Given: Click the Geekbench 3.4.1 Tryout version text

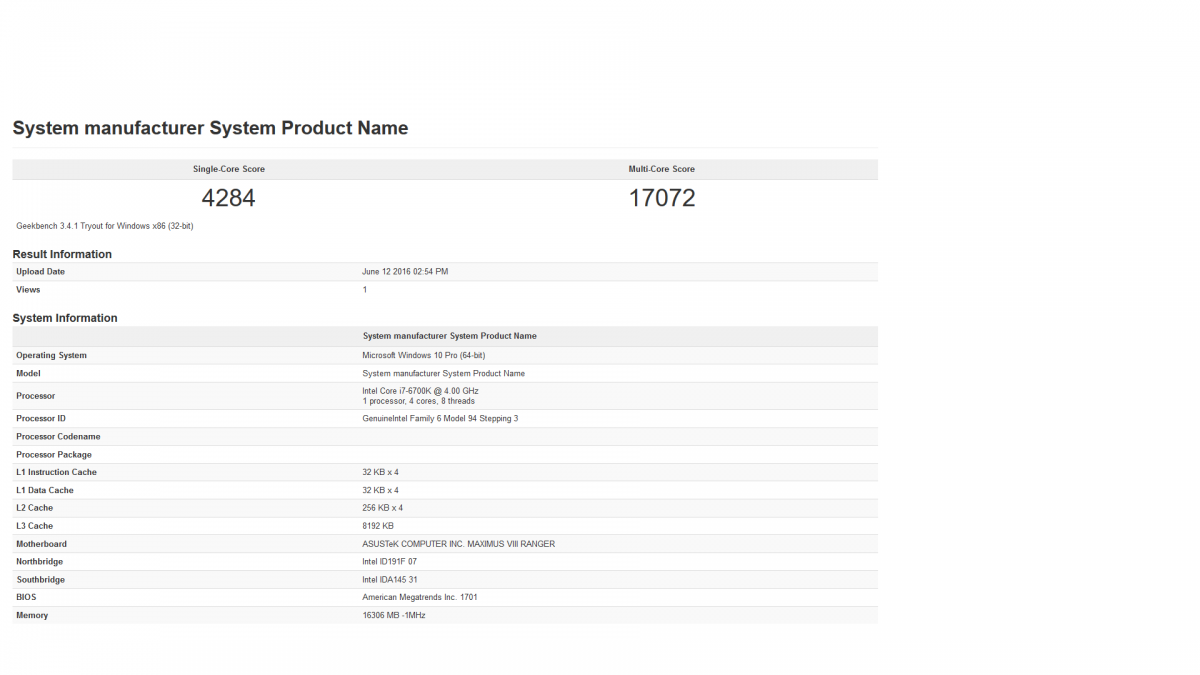Looking at the screenshot, I should coord(105,226).
